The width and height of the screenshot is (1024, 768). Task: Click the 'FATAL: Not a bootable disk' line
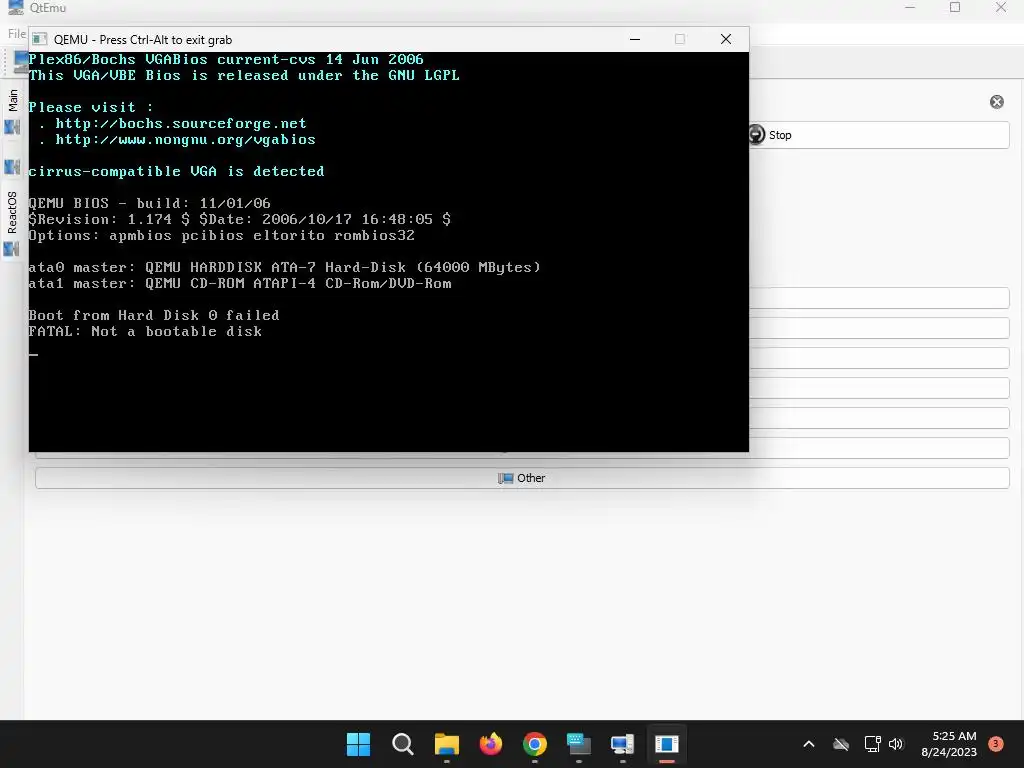pos(145,331)
